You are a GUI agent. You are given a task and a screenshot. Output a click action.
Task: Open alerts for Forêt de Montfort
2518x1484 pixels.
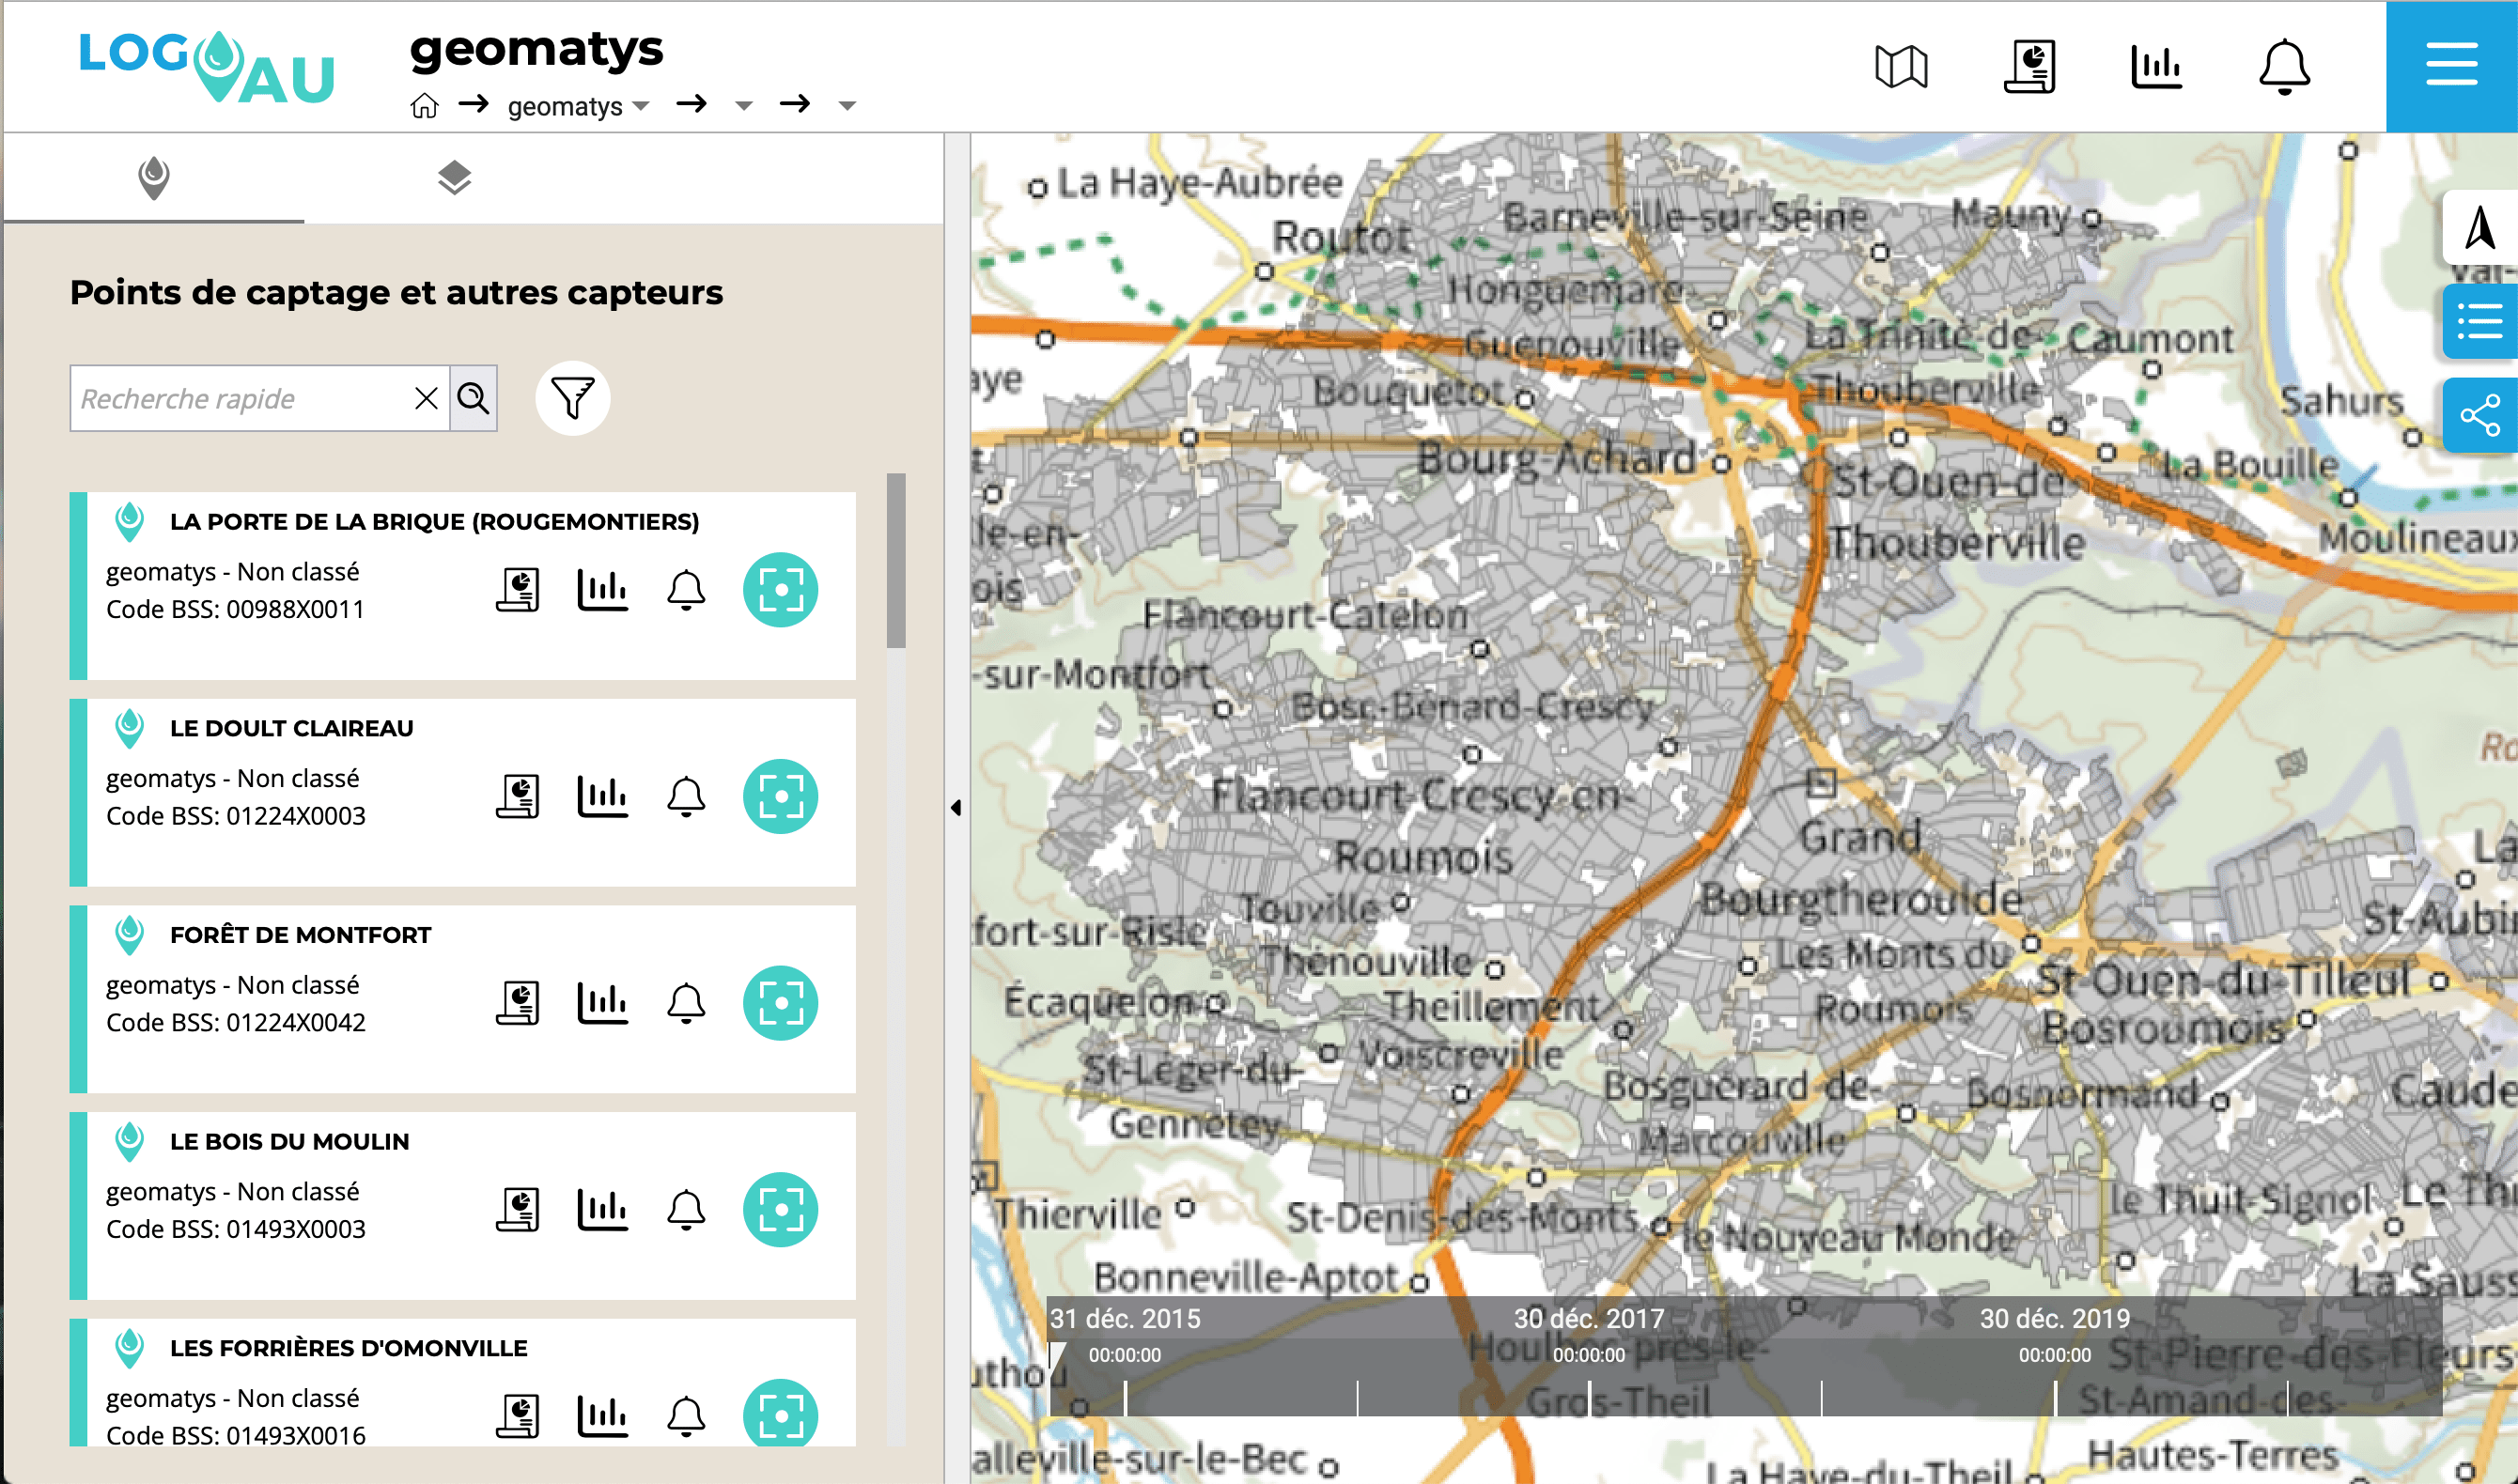pyautogui.click(x=686, y=1003)
